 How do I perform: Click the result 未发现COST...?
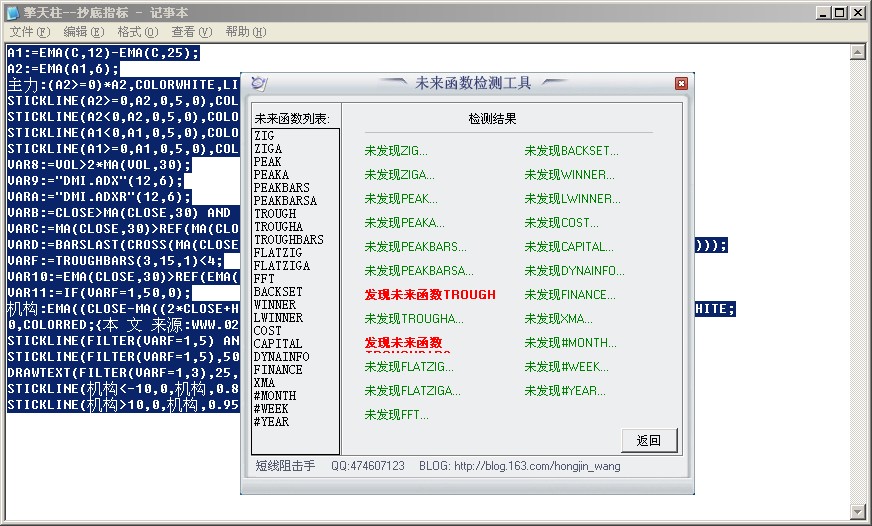tap(562, 223)
